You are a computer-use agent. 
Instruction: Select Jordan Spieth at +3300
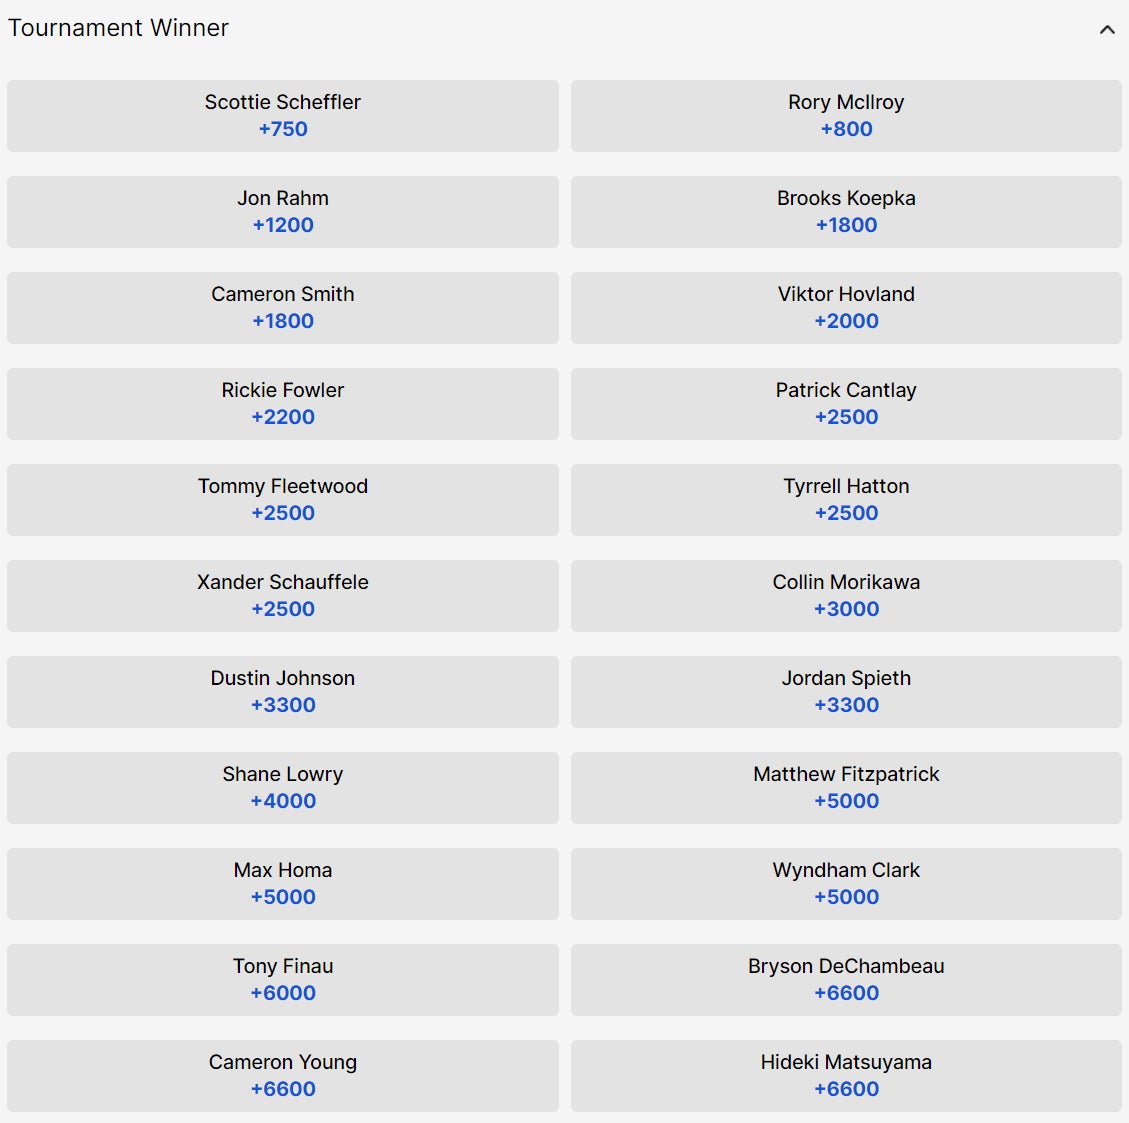point(846,692)
